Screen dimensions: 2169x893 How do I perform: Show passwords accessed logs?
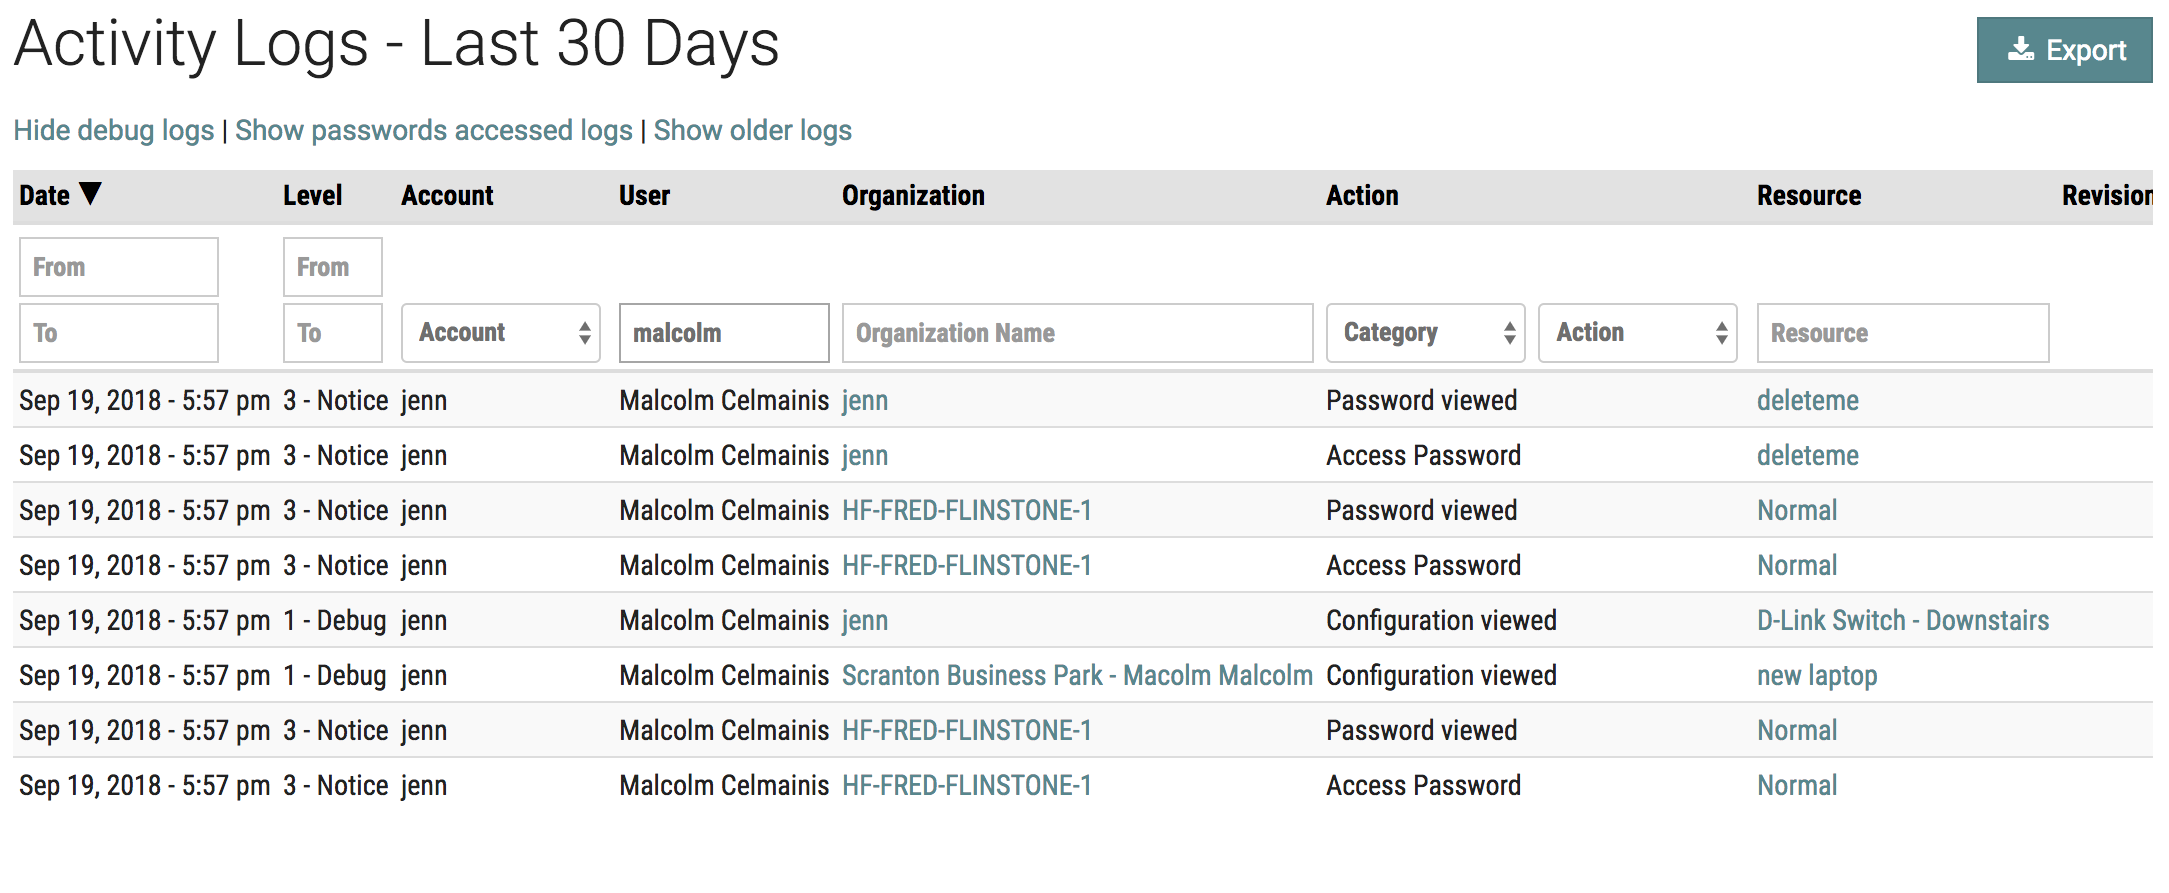point(433,131)
